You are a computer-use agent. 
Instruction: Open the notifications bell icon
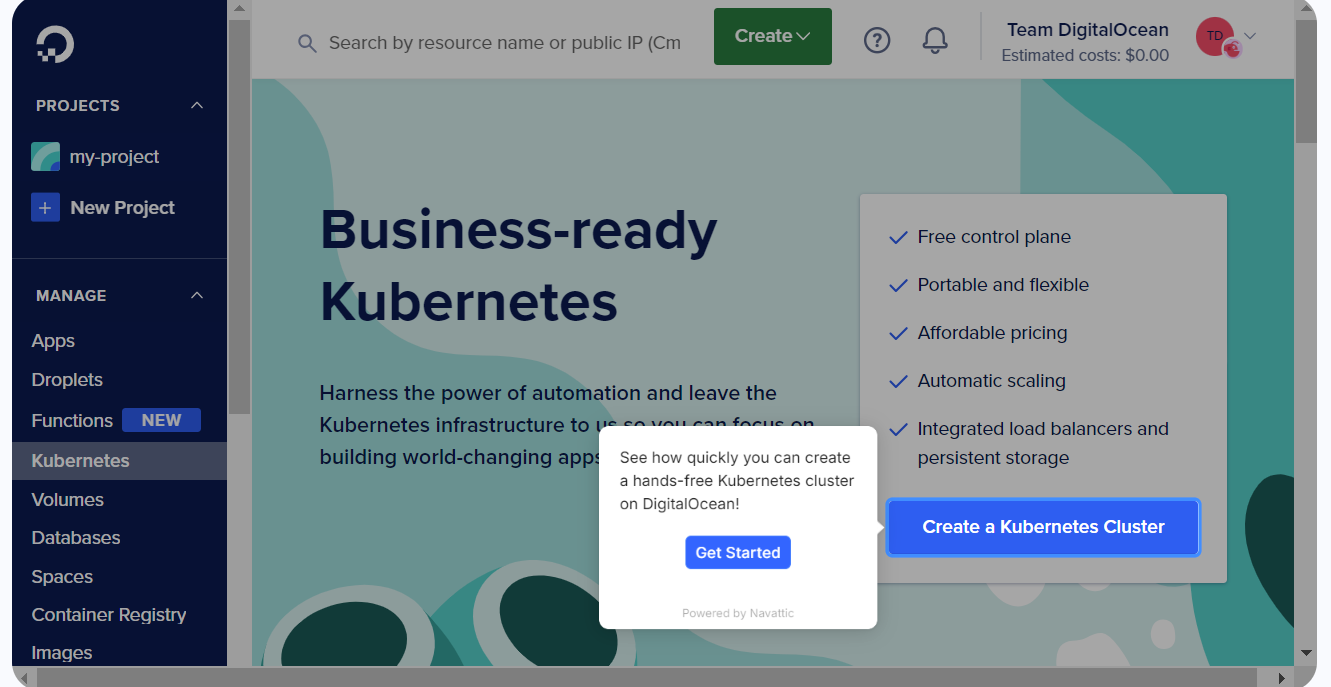click(935, 40)
